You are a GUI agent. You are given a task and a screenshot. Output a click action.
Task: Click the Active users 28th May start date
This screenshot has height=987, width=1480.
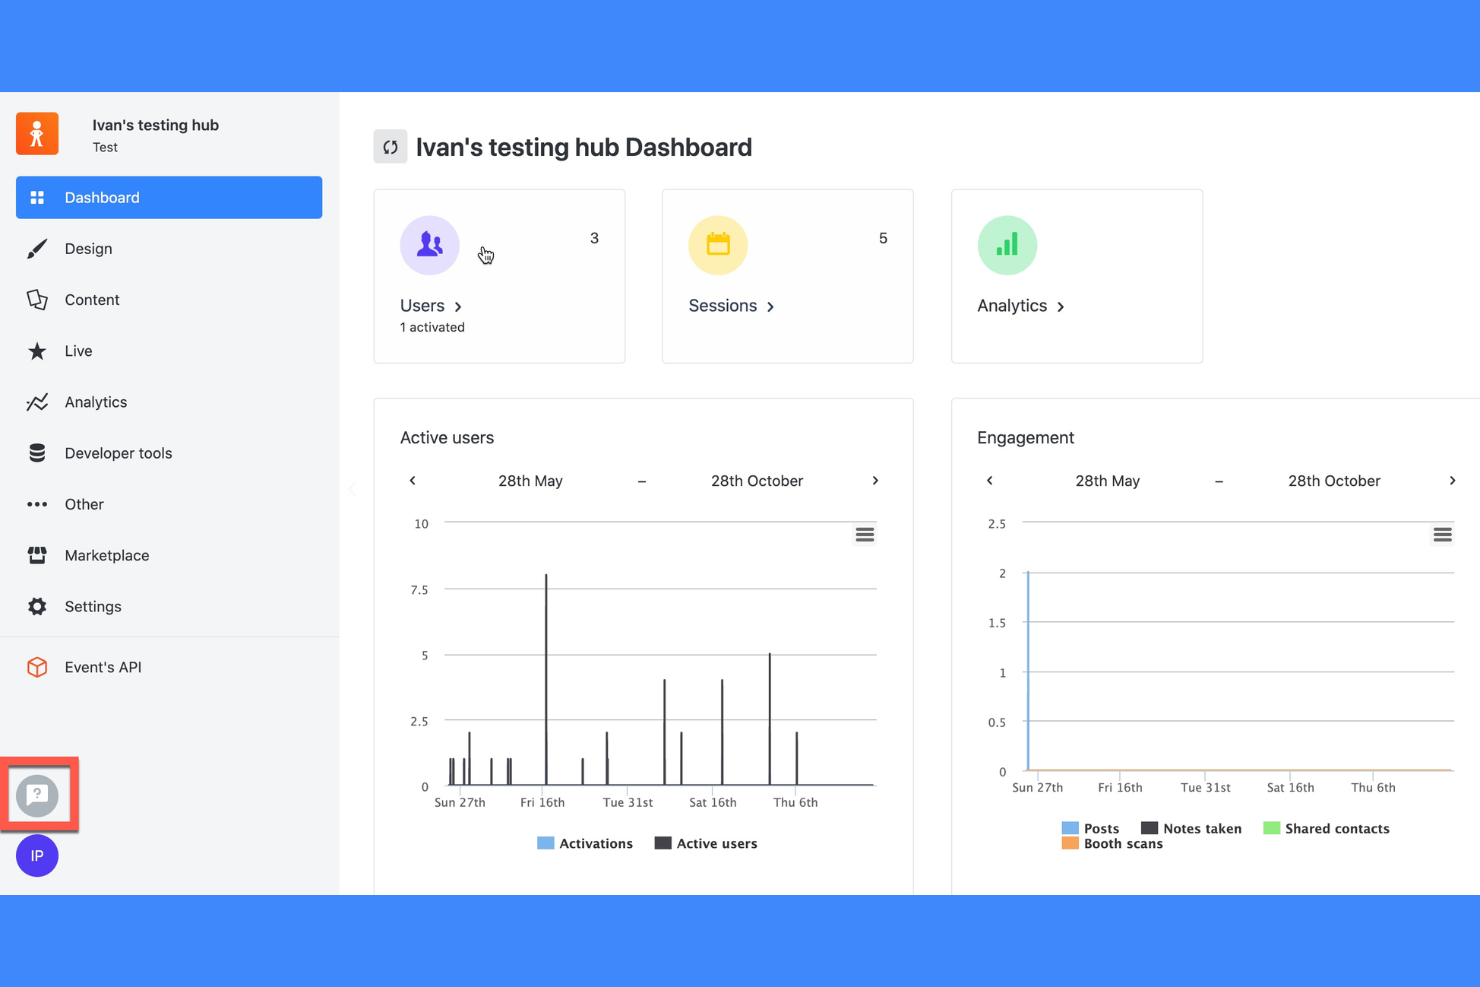[530, 481]
